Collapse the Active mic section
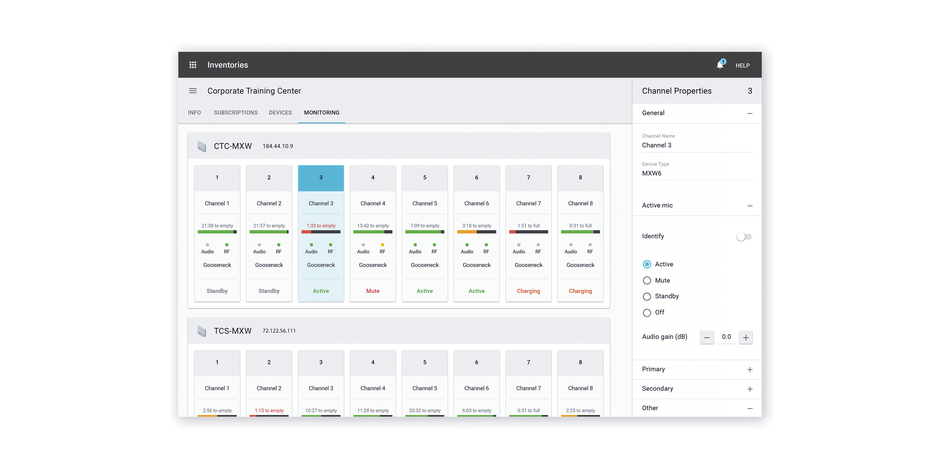 [x=750, y=206]
